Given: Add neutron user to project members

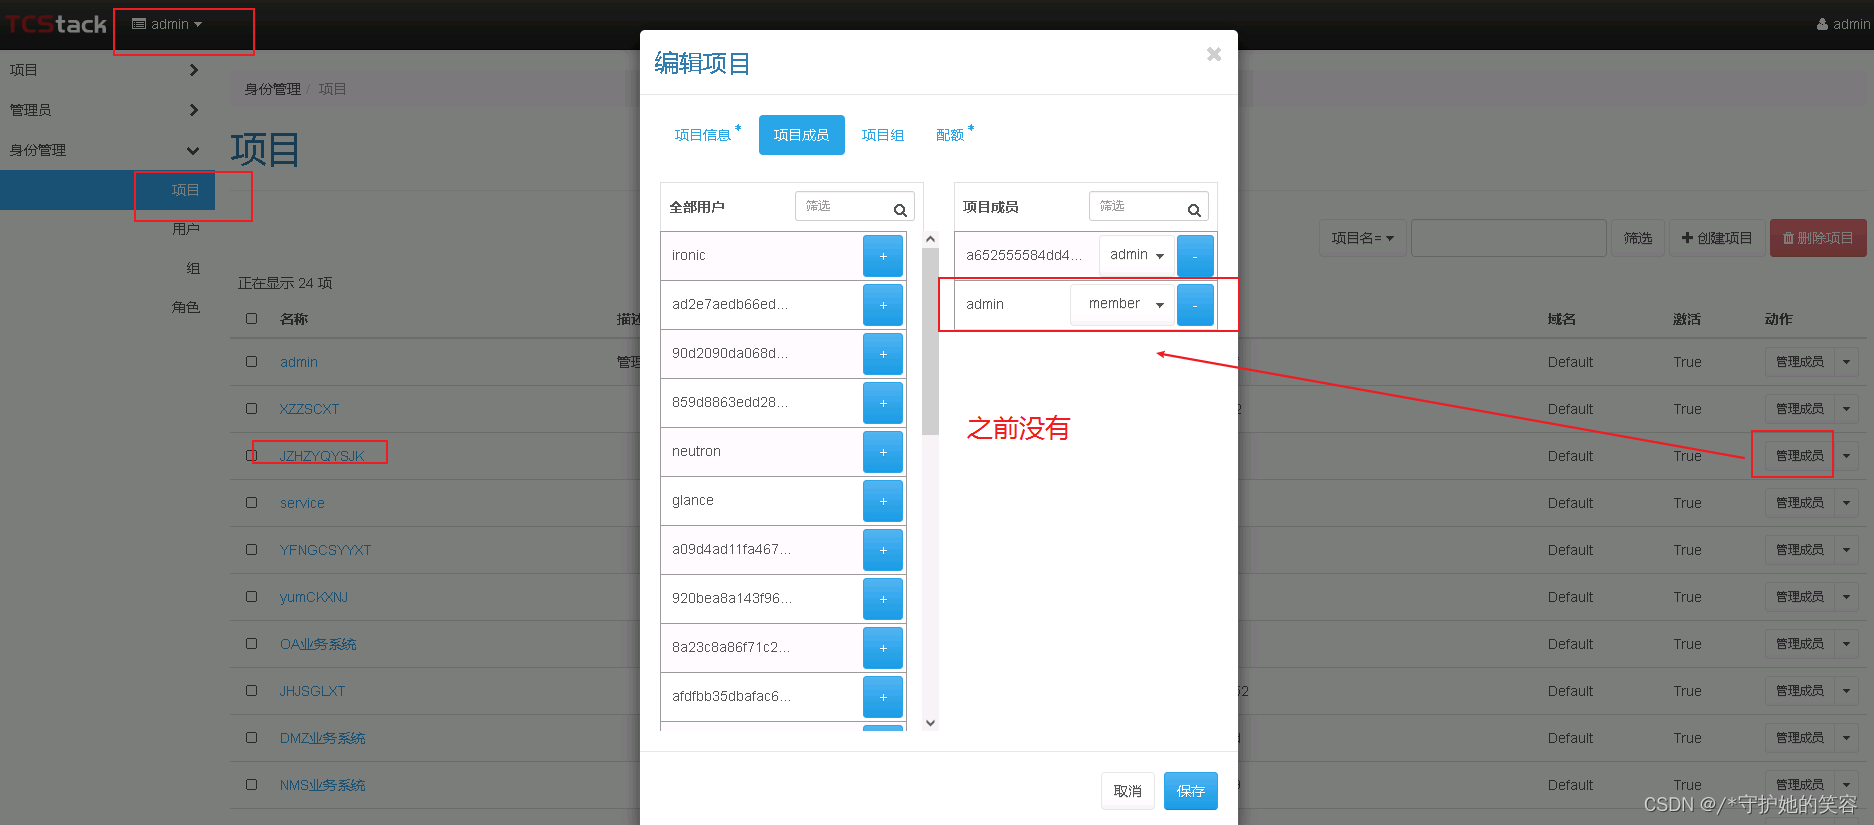Looking at the screenshot, I should [x=882, y=452].
